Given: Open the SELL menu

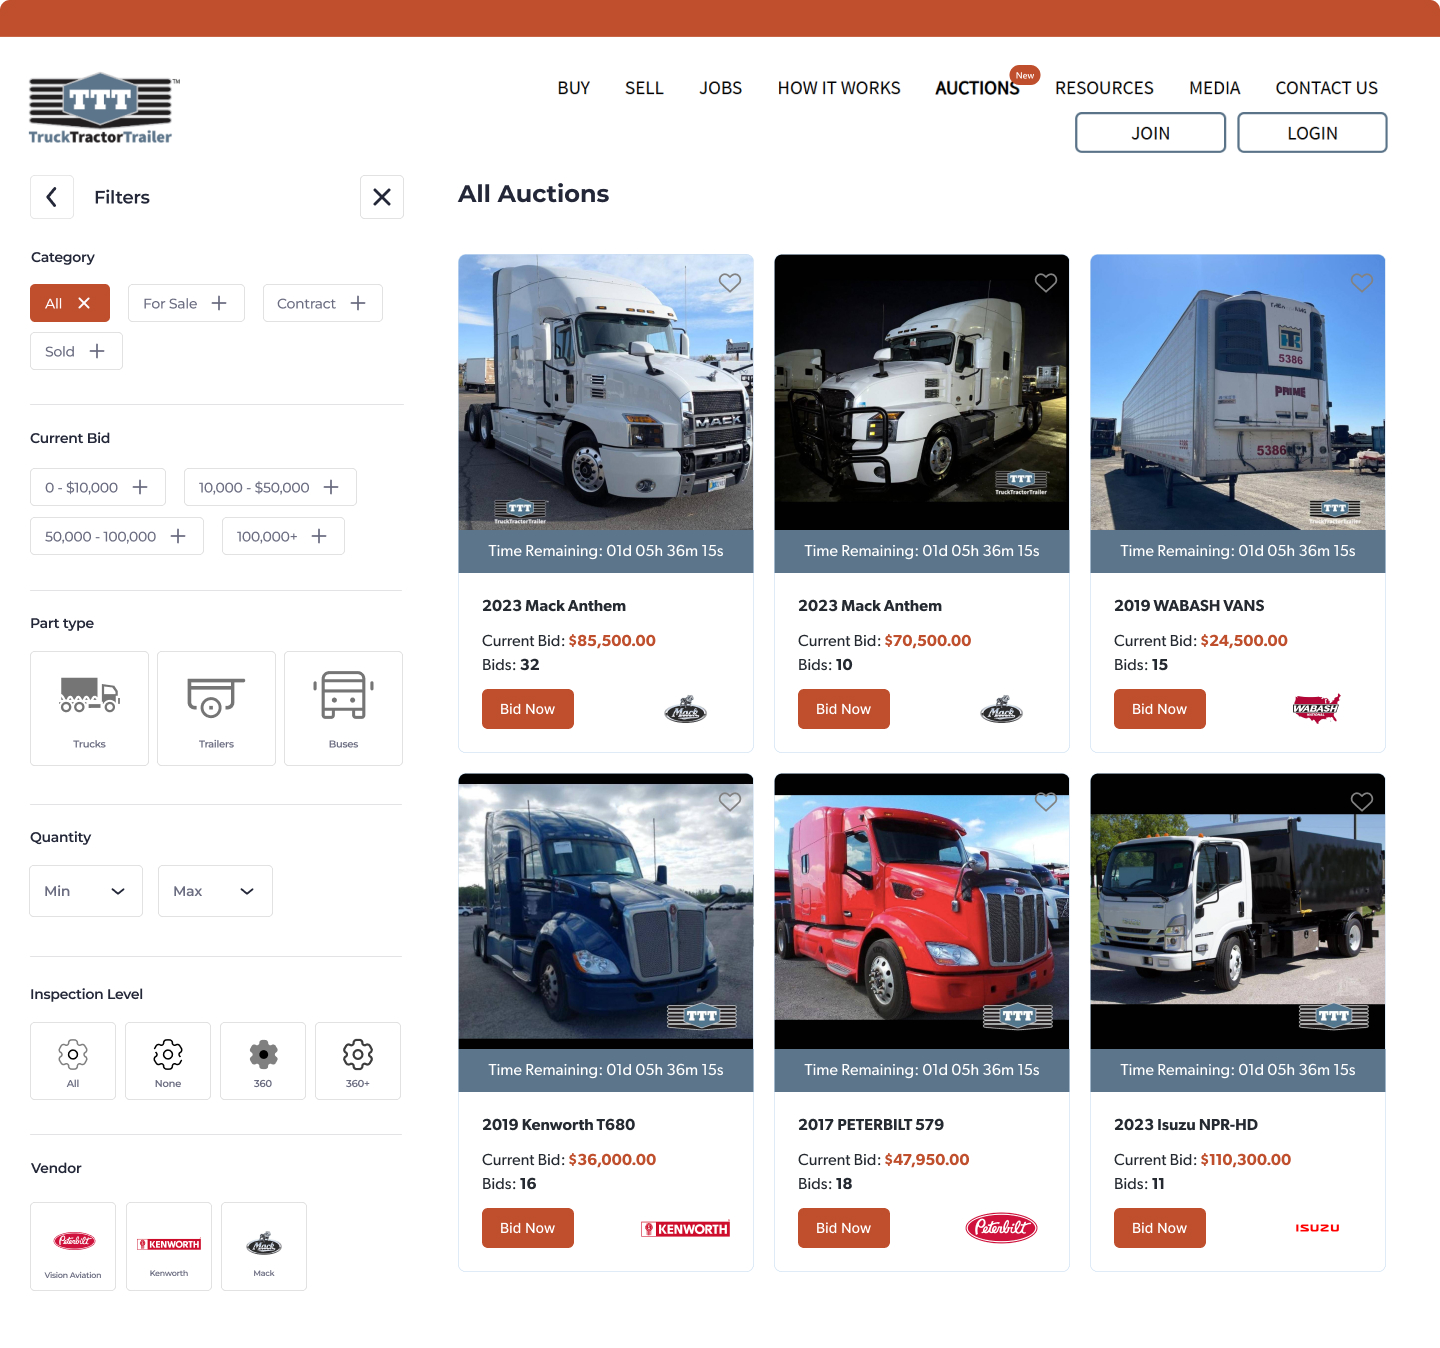Looking at the screenshot, I should point(644,88).
